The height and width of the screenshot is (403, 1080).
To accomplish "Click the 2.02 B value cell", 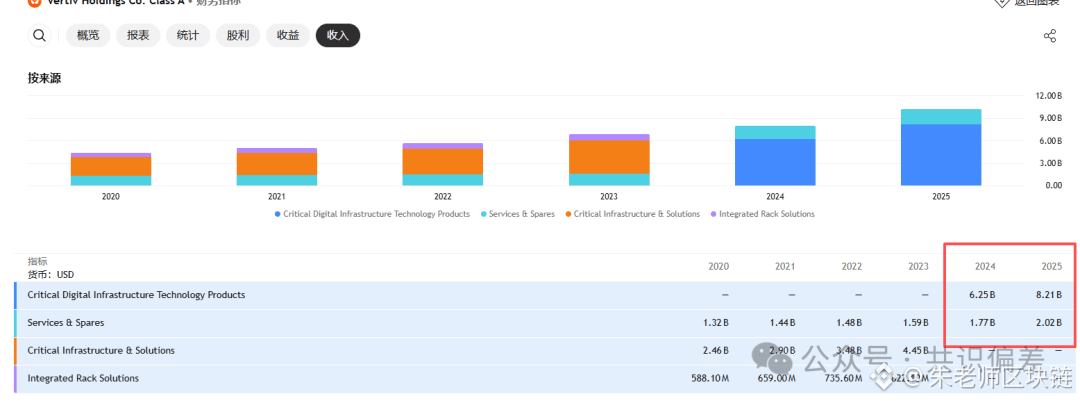I will (1048, 322).
